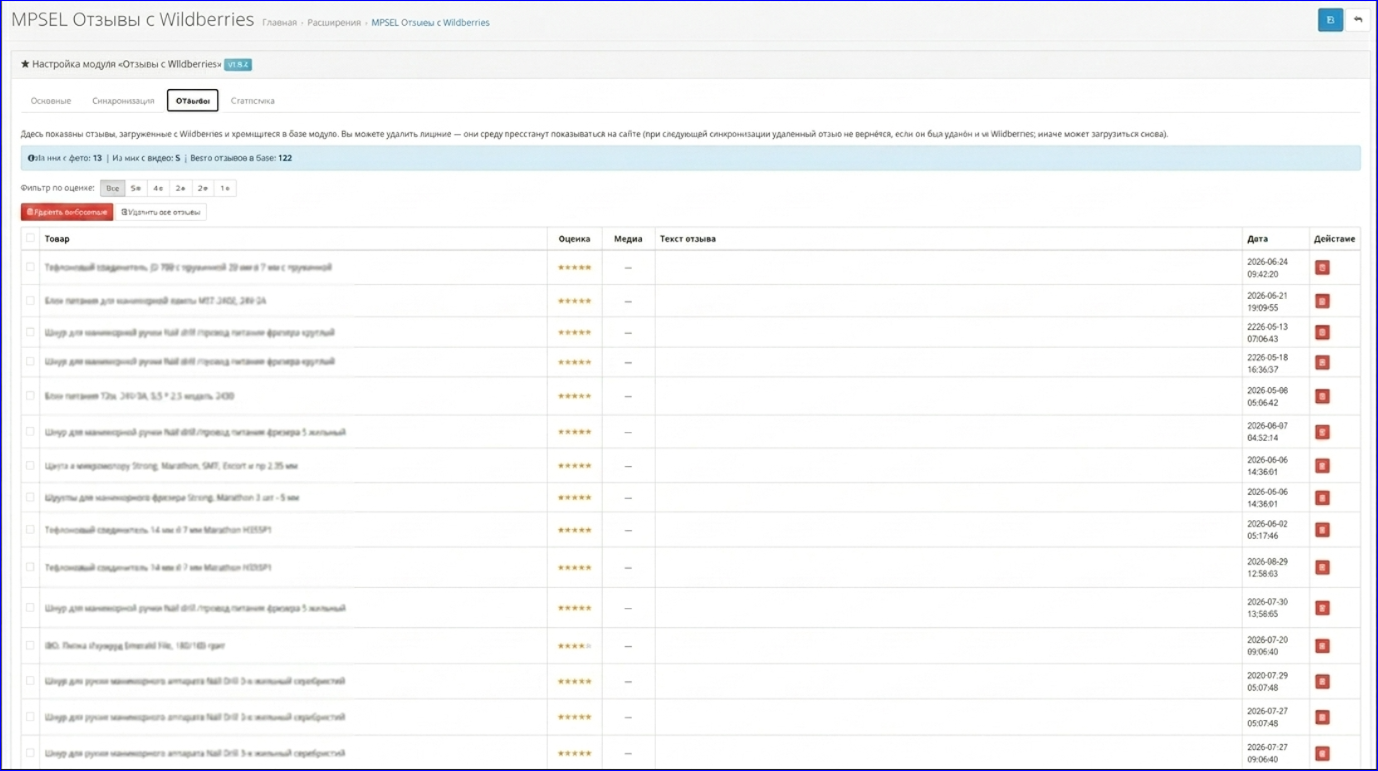Delete the review dated 2026-06-07 04:52:14
This screenshot has height=771, width=1378.
point(1322,432)
